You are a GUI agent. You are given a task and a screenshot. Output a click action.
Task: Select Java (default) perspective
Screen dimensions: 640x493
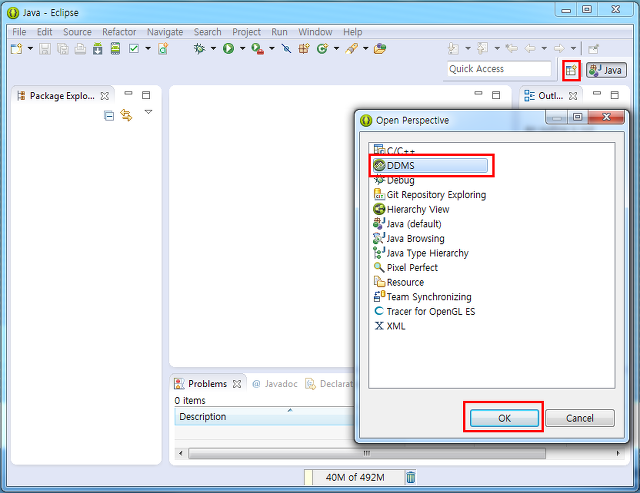pyautogui.click(x=407, y=224)
